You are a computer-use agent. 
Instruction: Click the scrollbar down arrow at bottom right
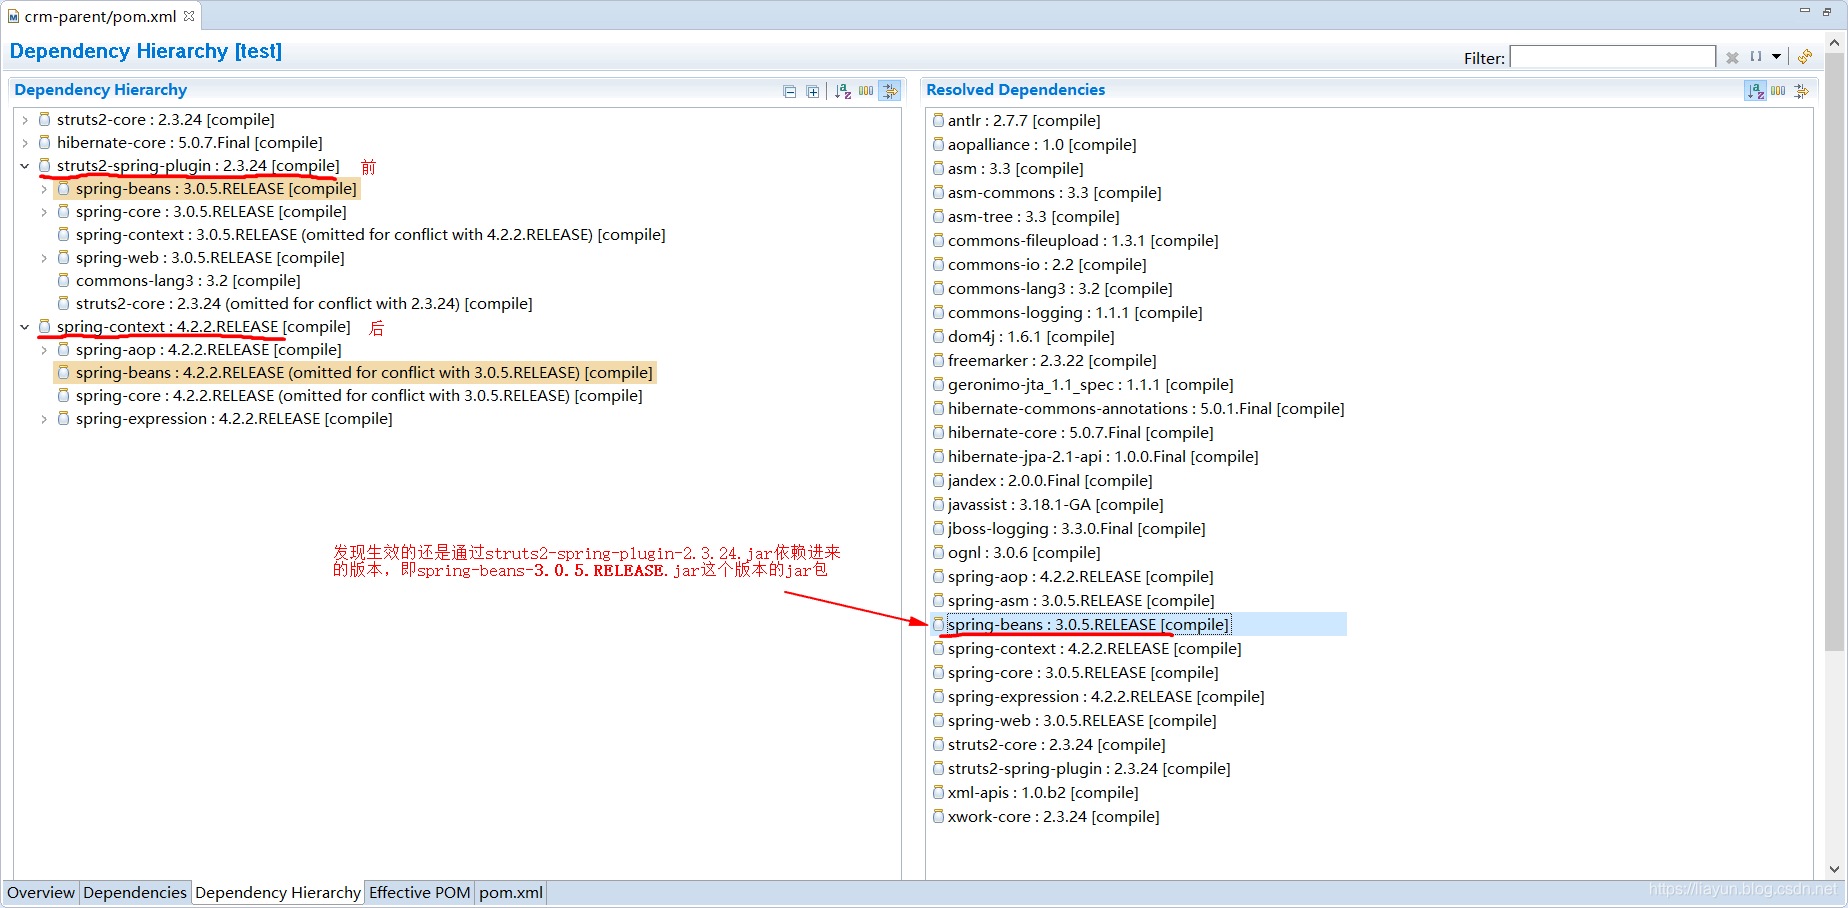[1834, 869]
